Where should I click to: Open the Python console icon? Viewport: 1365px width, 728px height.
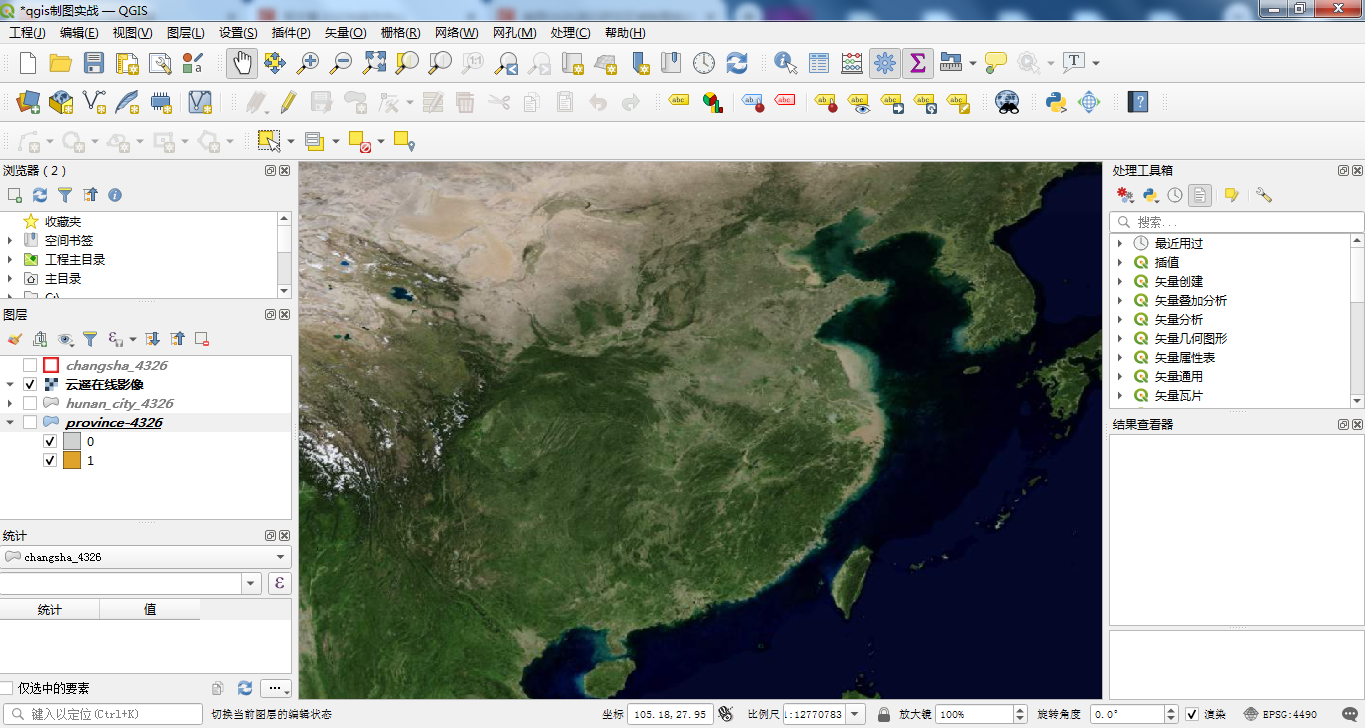(1055, 102)
